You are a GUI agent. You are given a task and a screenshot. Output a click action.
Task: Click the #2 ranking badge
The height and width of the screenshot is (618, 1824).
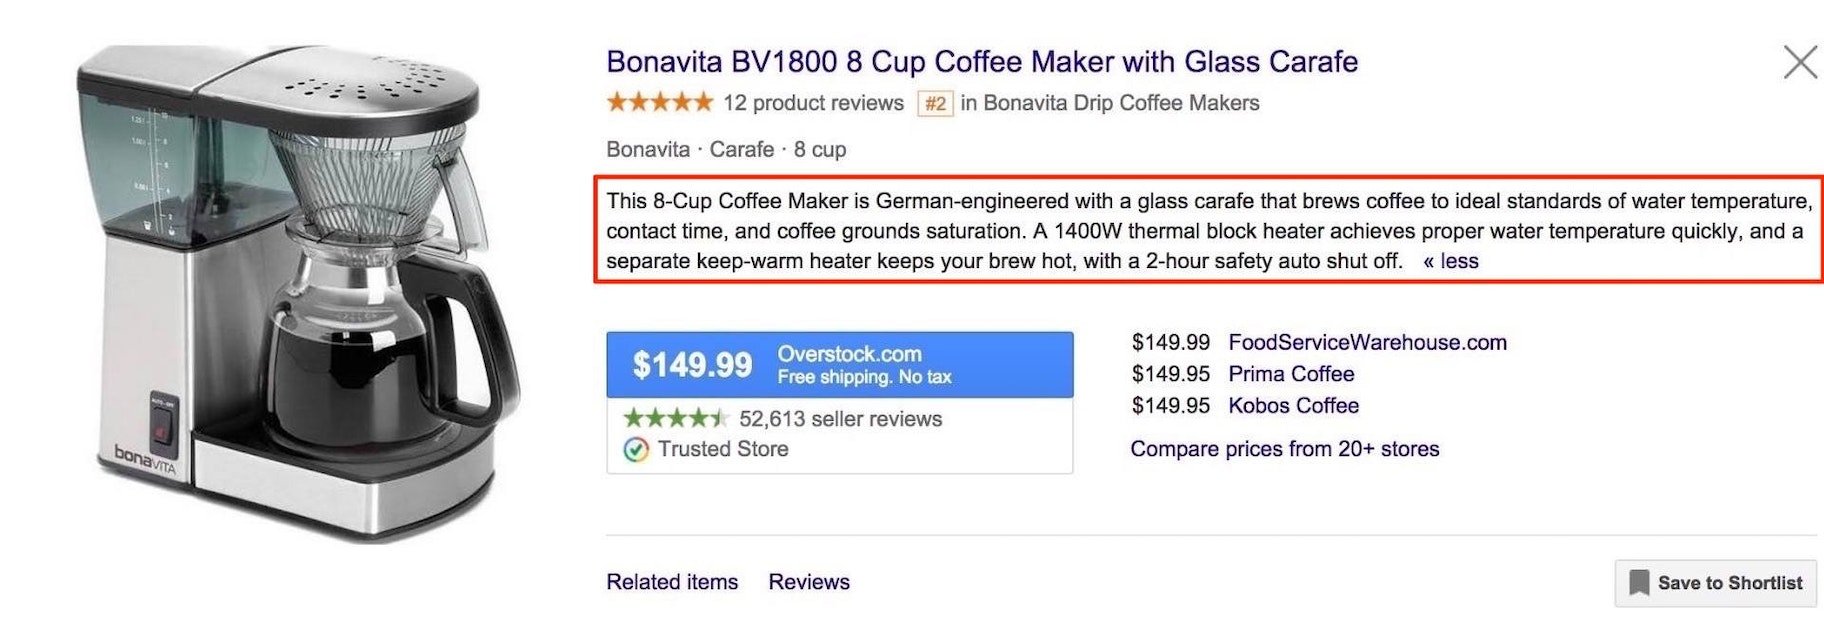(935, 103)
